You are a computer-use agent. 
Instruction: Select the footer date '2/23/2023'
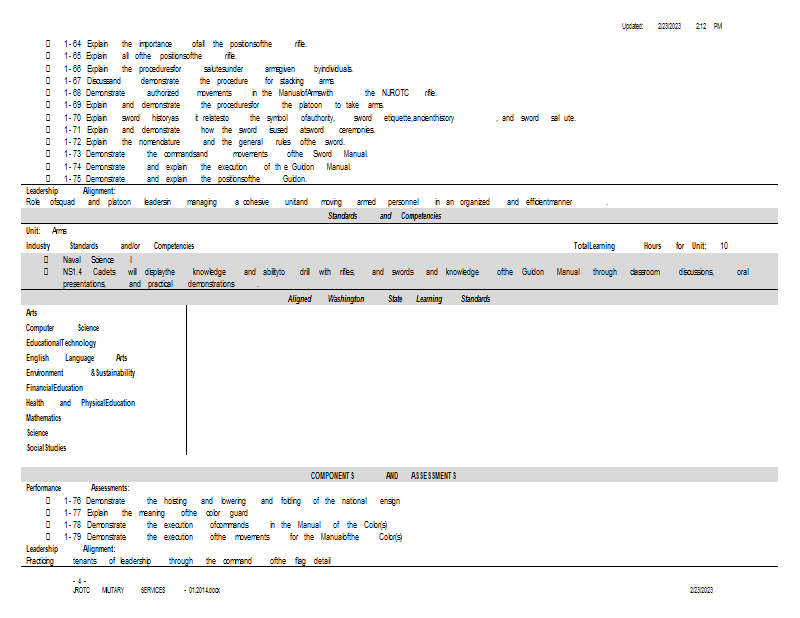coord(702,590)
